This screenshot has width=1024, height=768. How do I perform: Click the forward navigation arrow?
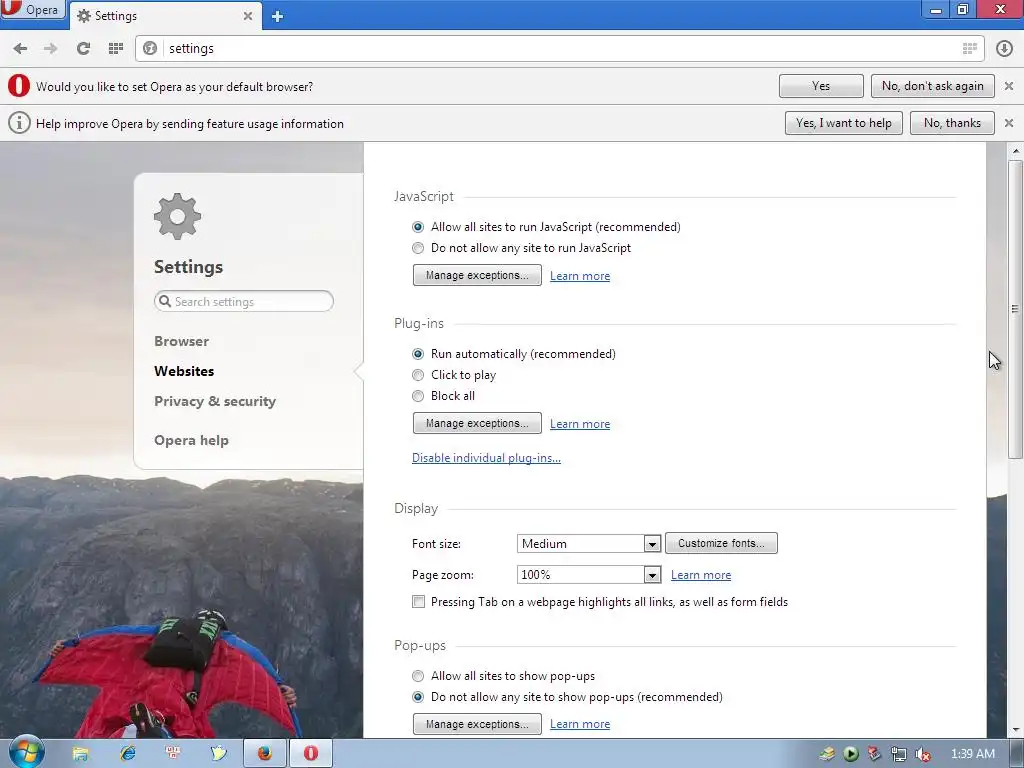coord(51,48)
